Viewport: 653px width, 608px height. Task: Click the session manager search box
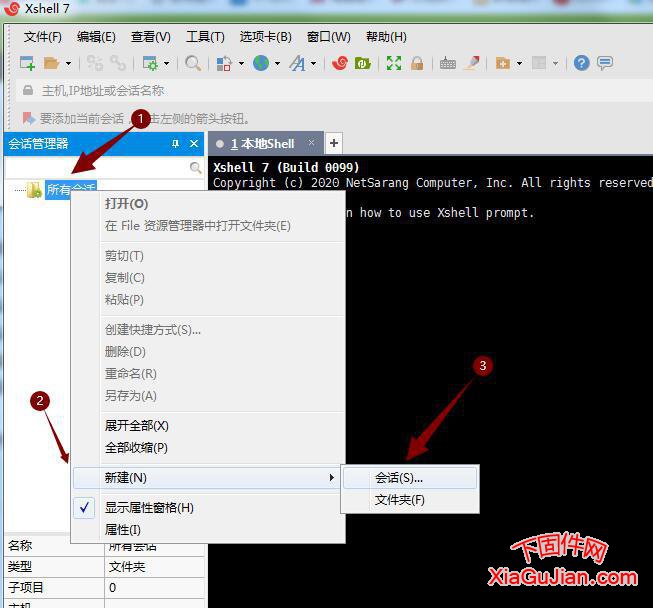[x=97, y=168]
